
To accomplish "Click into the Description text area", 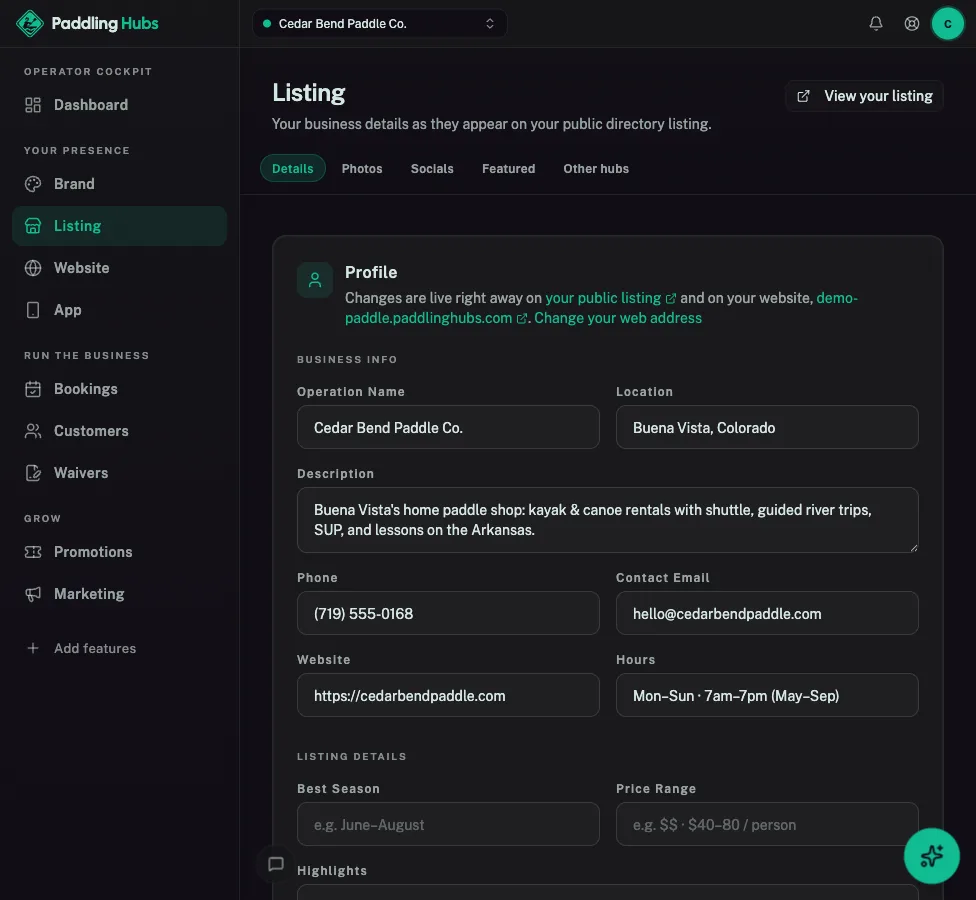I will click(x=608, y=520).
